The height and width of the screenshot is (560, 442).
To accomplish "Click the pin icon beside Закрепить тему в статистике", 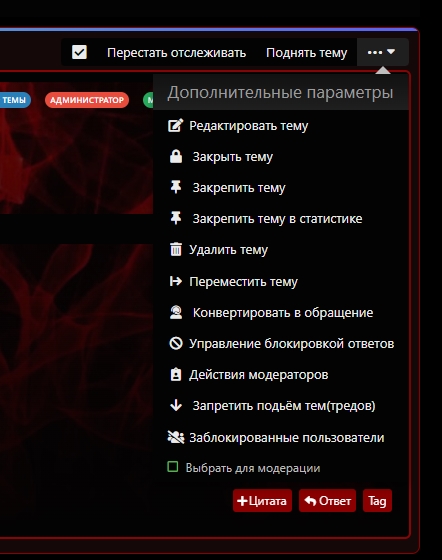I will pos(176,218).
